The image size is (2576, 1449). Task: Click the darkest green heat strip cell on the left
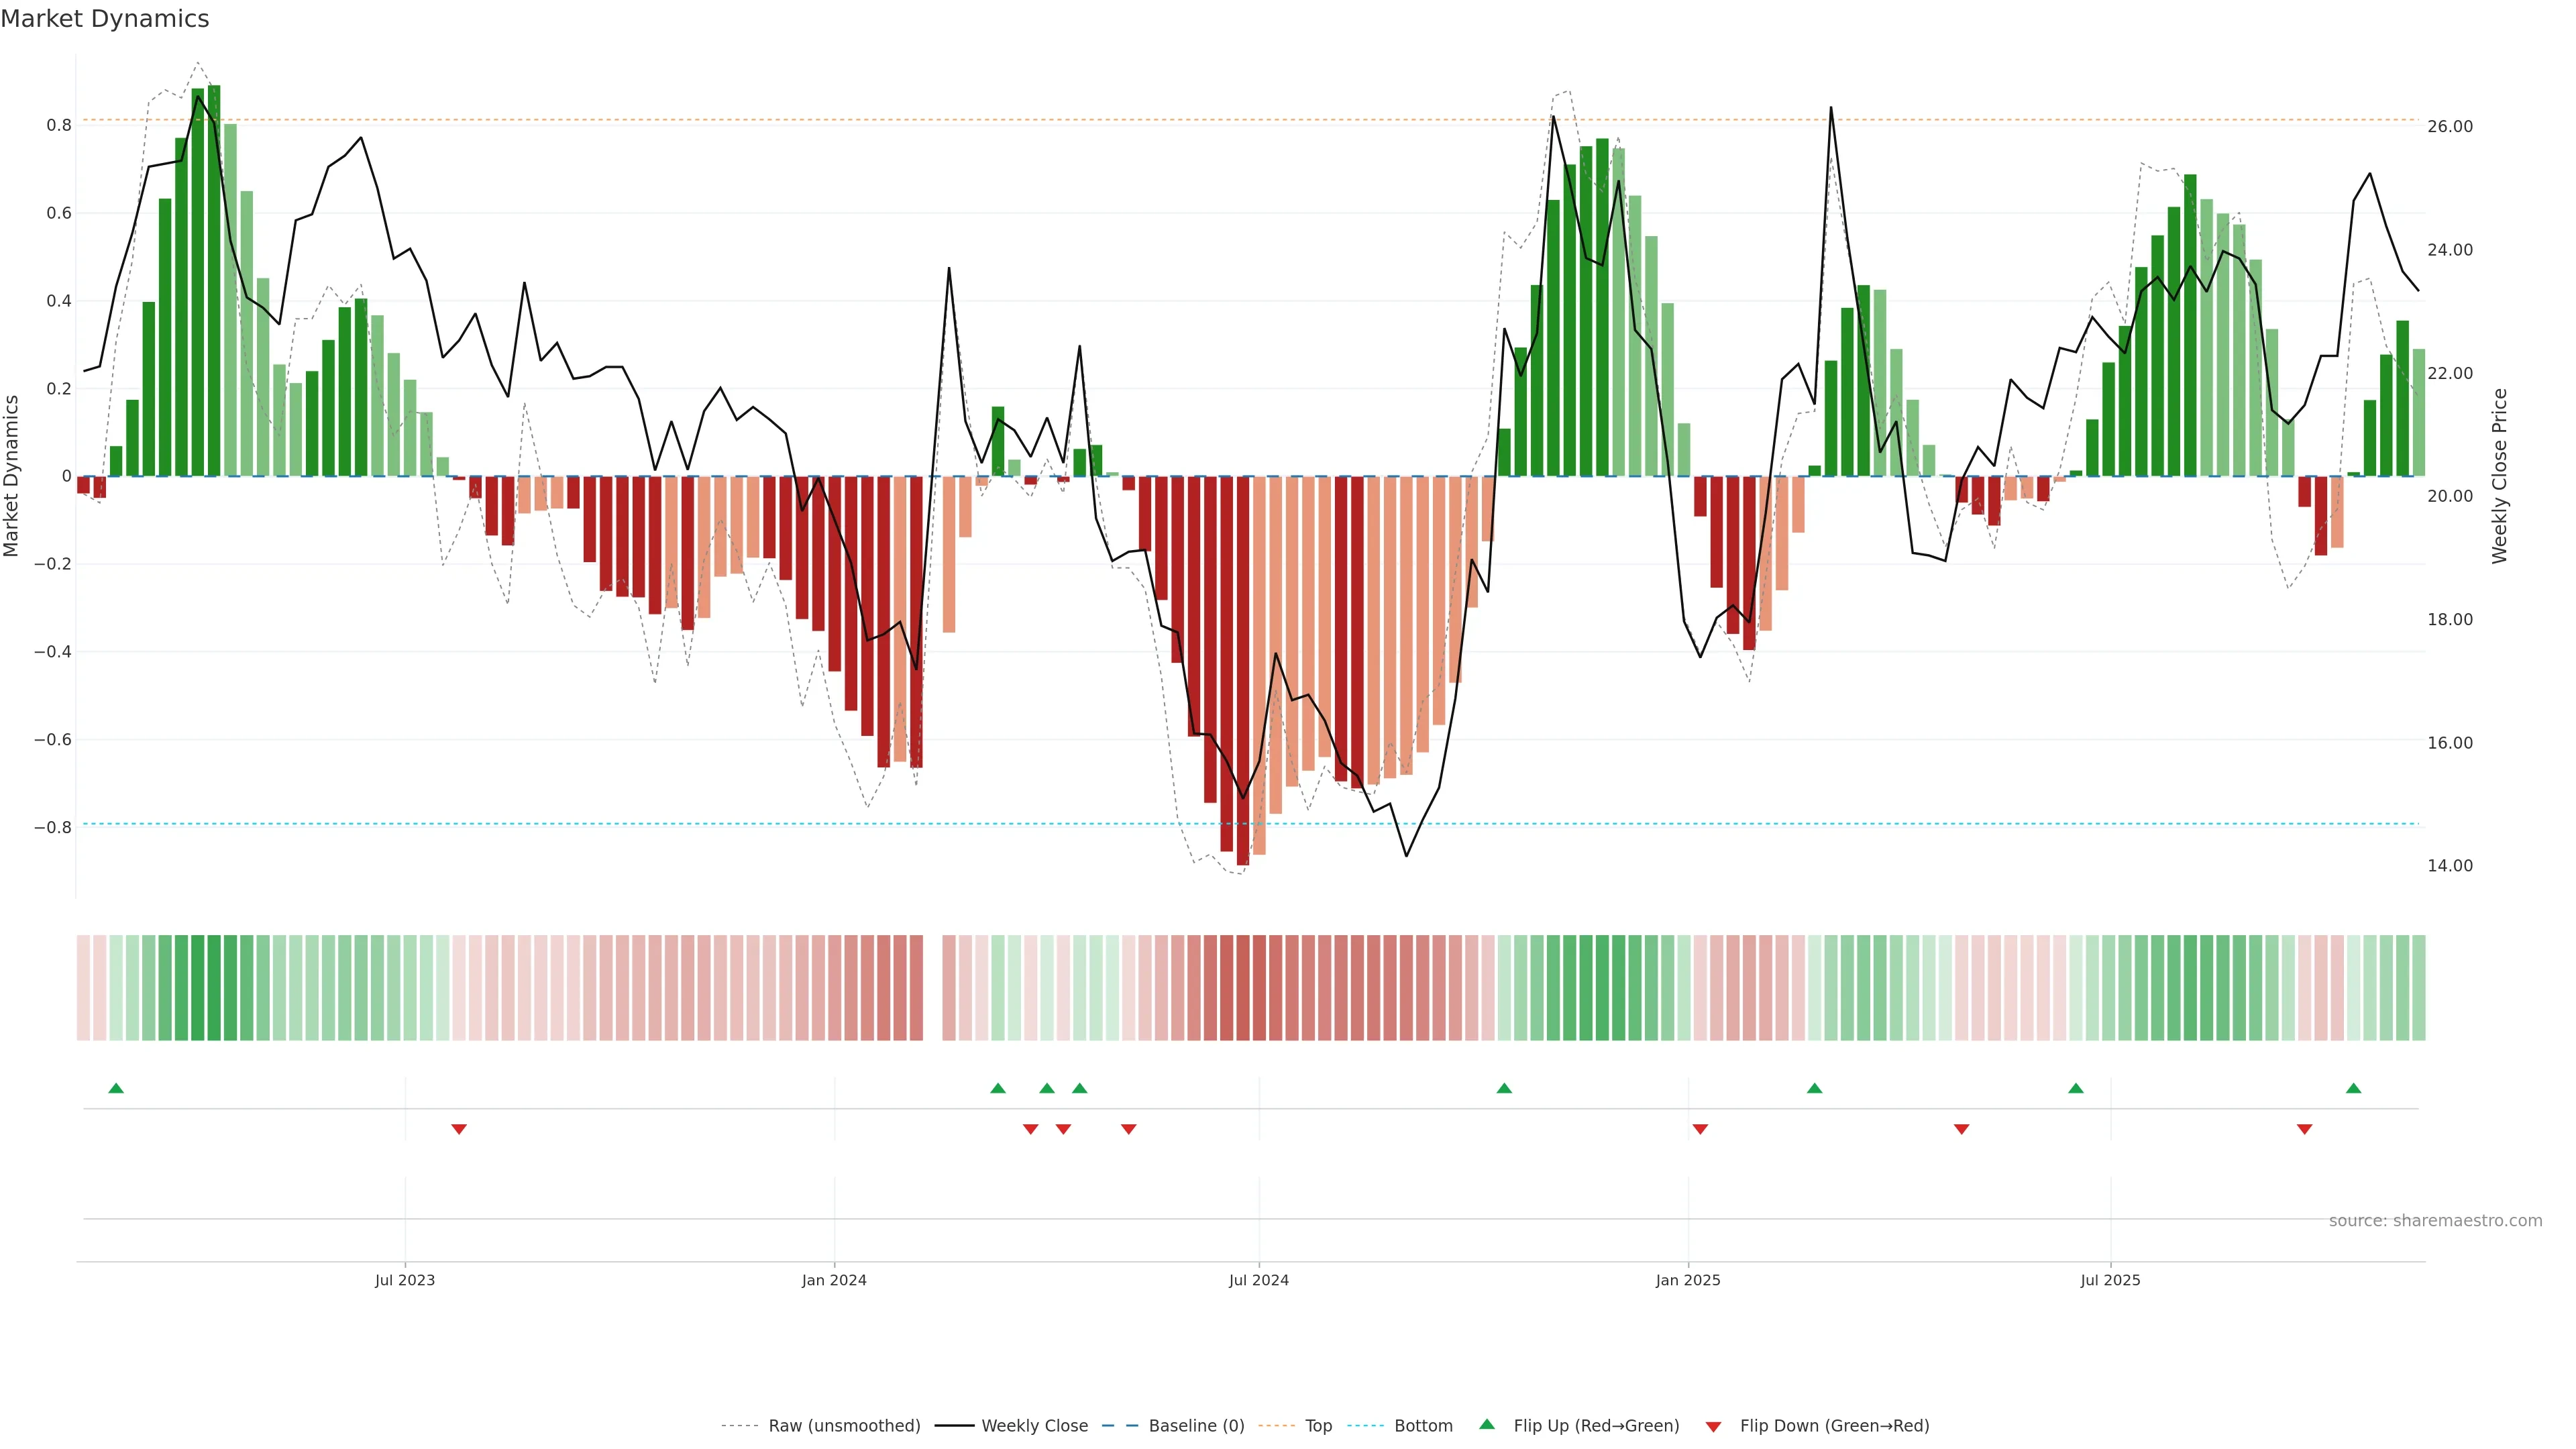coord(213,987)
